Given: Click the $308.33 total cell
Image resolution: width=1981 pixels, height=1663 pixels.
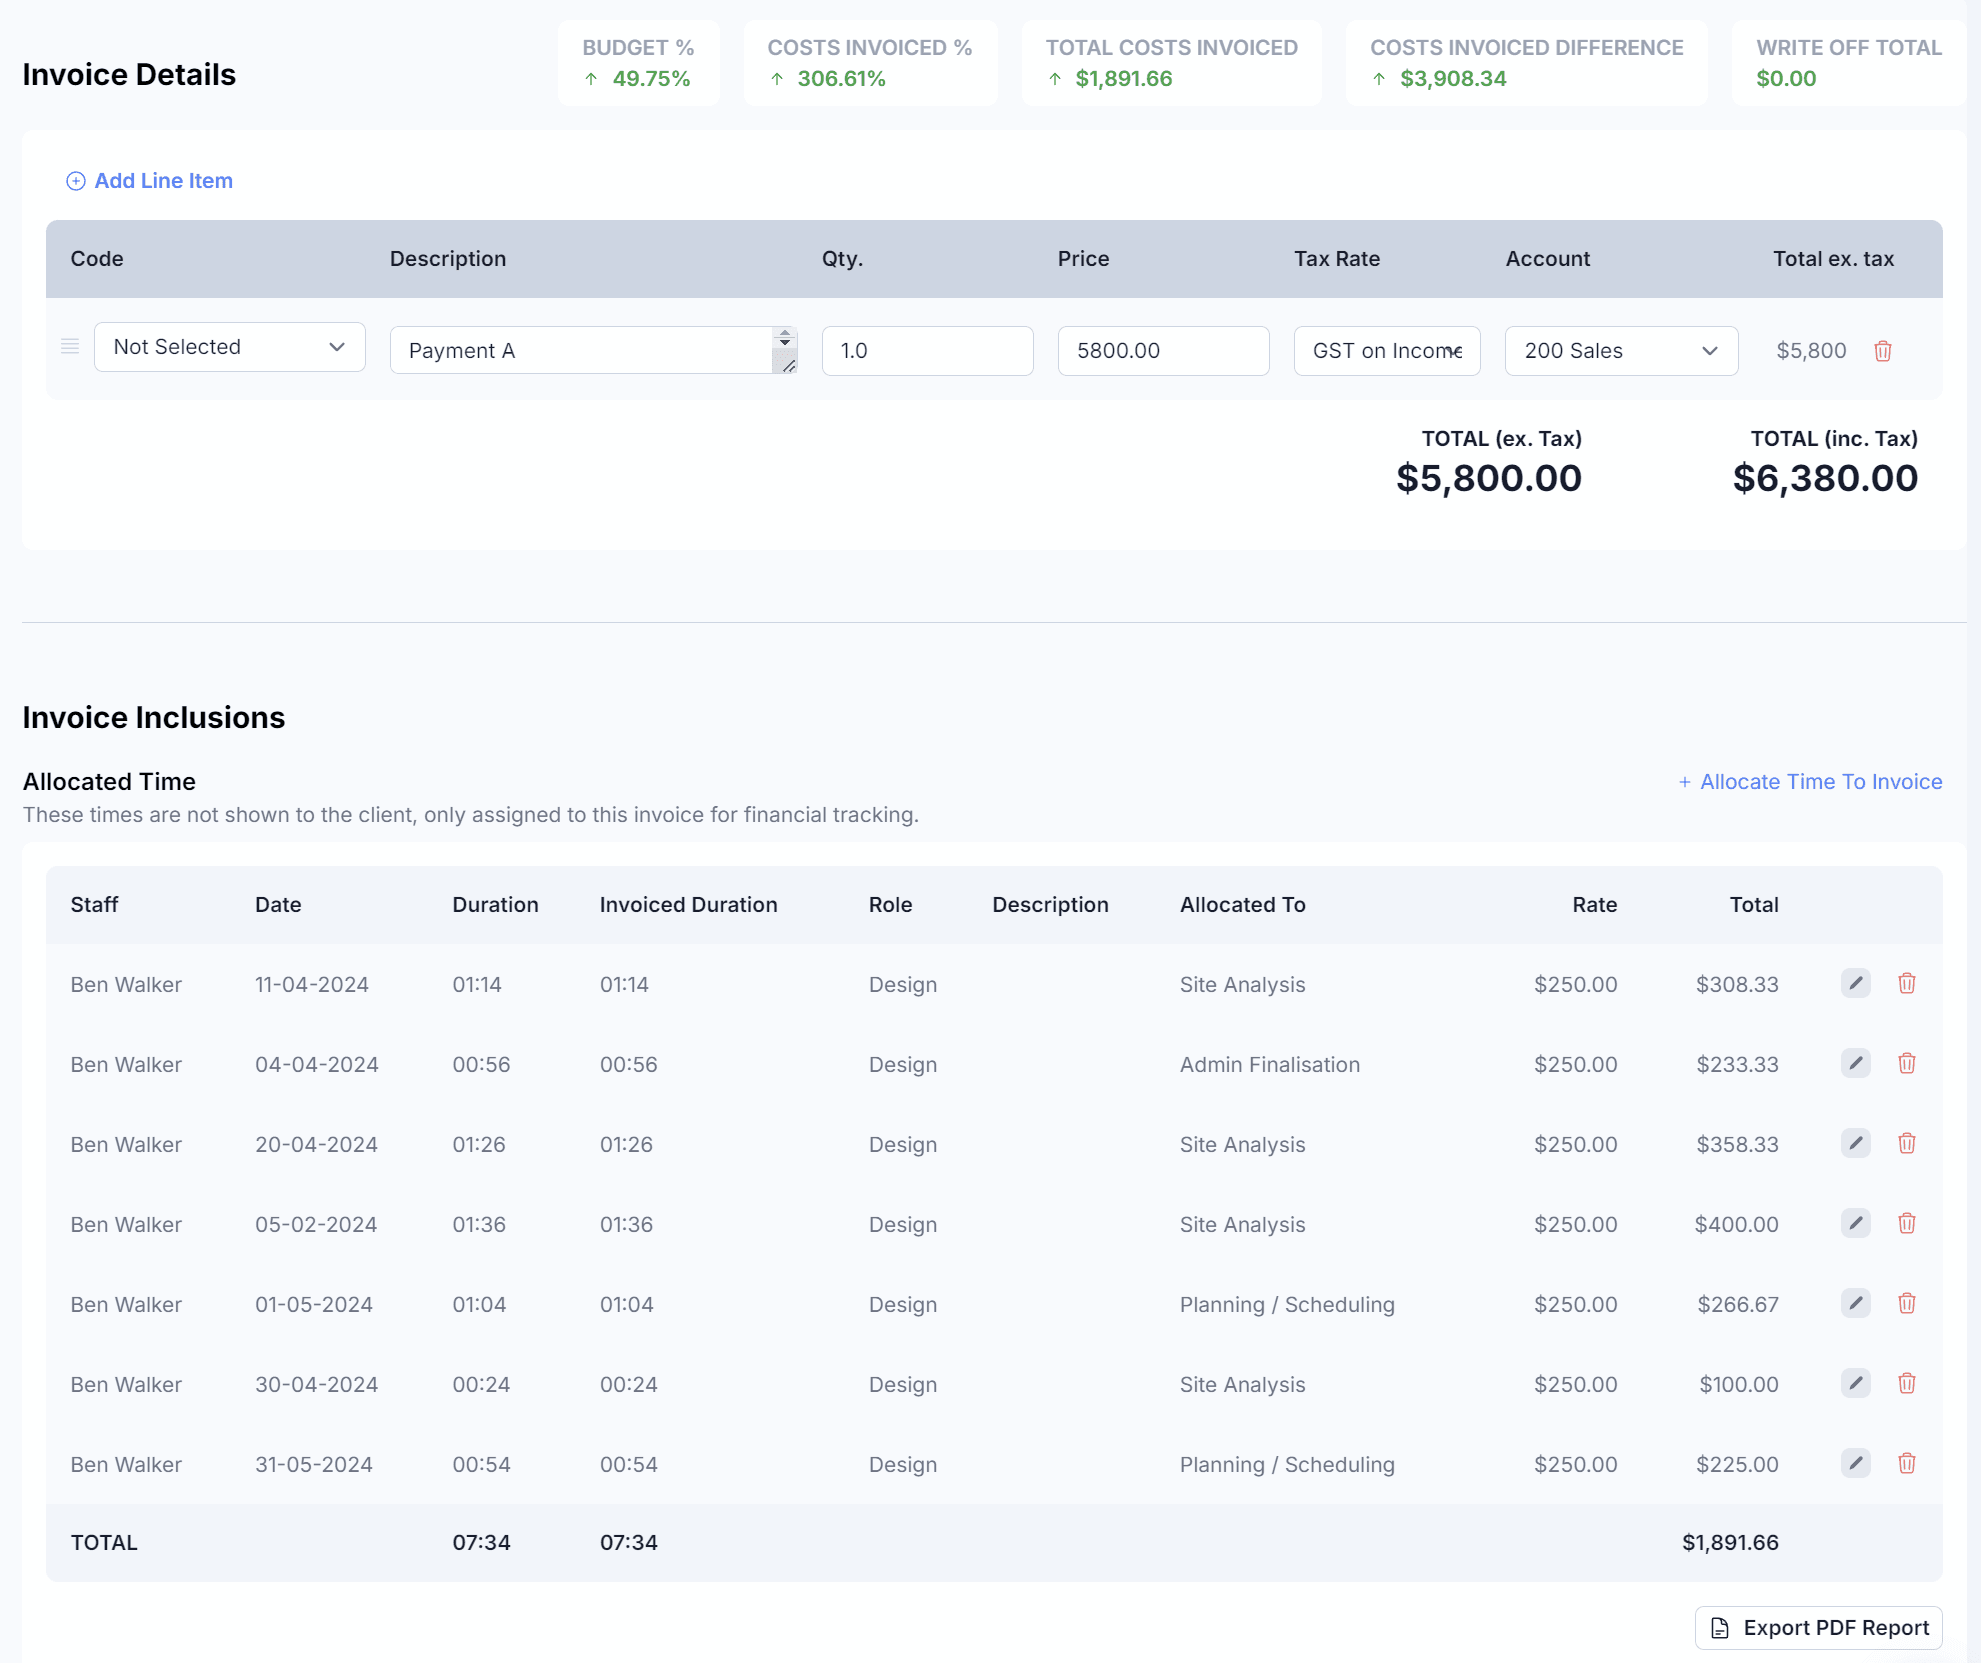Looking at the screenshot, I should coord(1738,985).
